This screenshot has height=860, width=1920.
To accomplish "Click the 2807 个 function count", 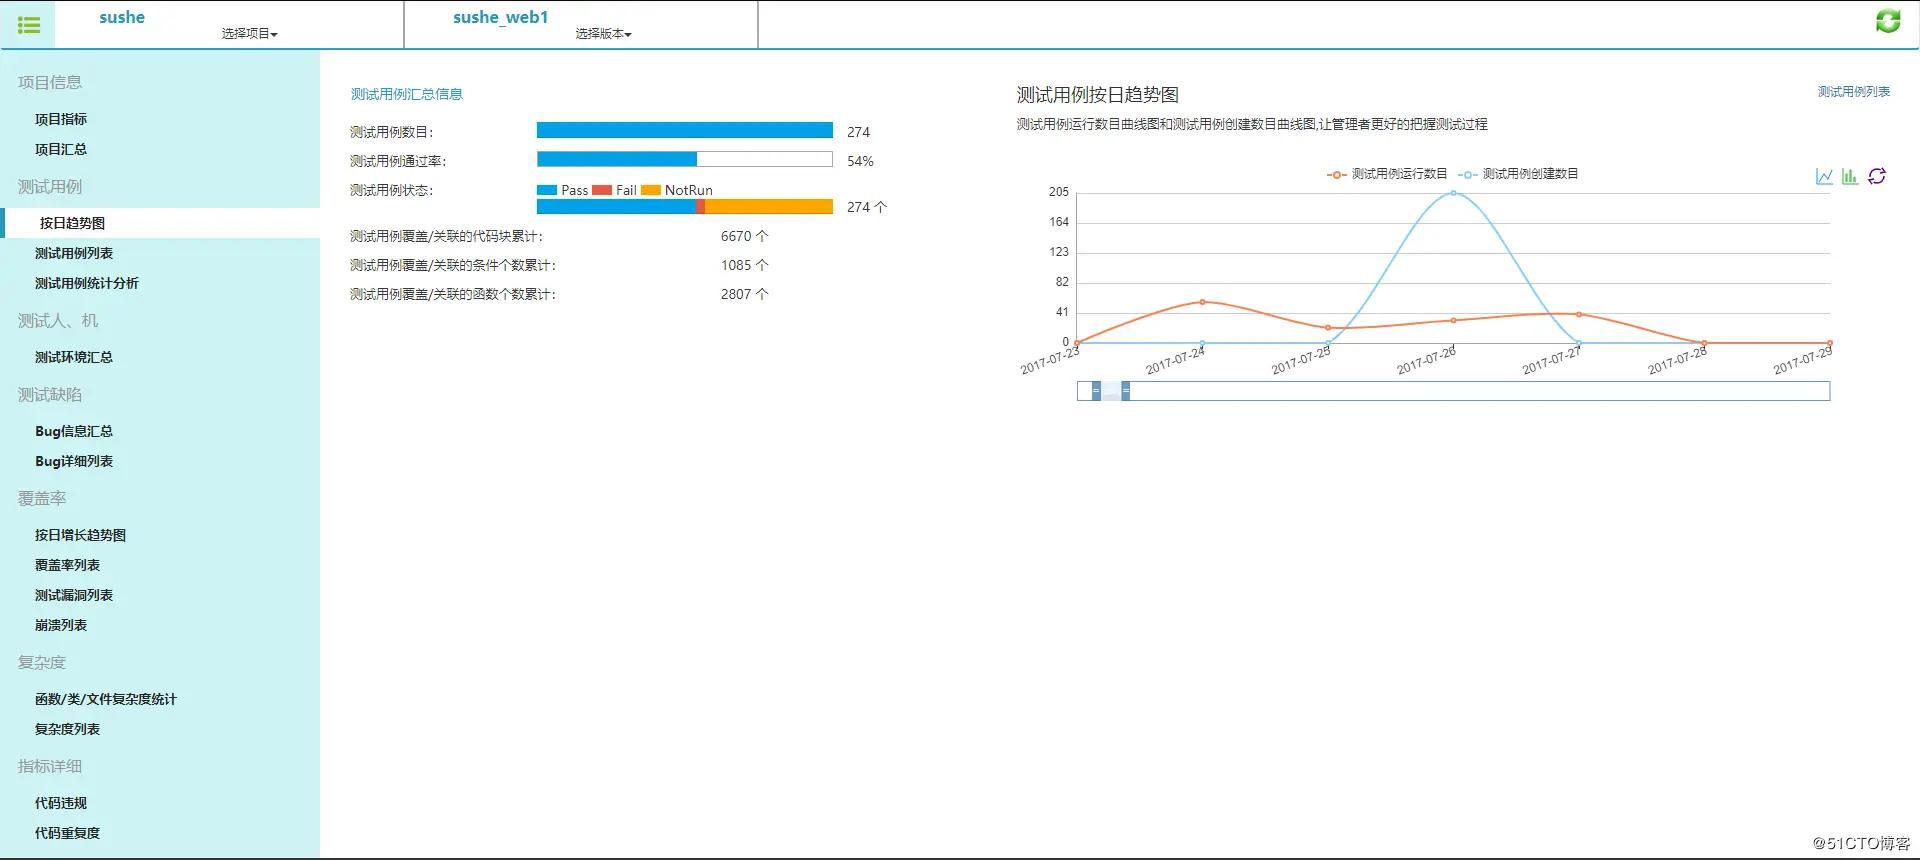I will point(745,294).
